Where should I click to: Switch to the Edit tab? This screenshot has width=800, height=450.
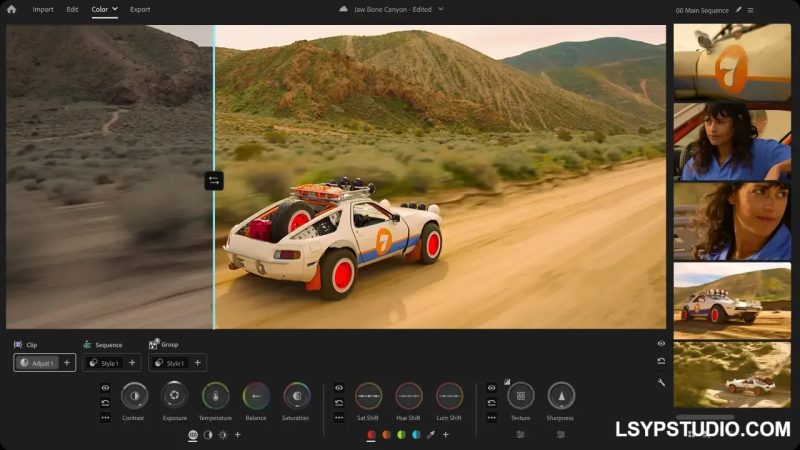tap(72, 9)
